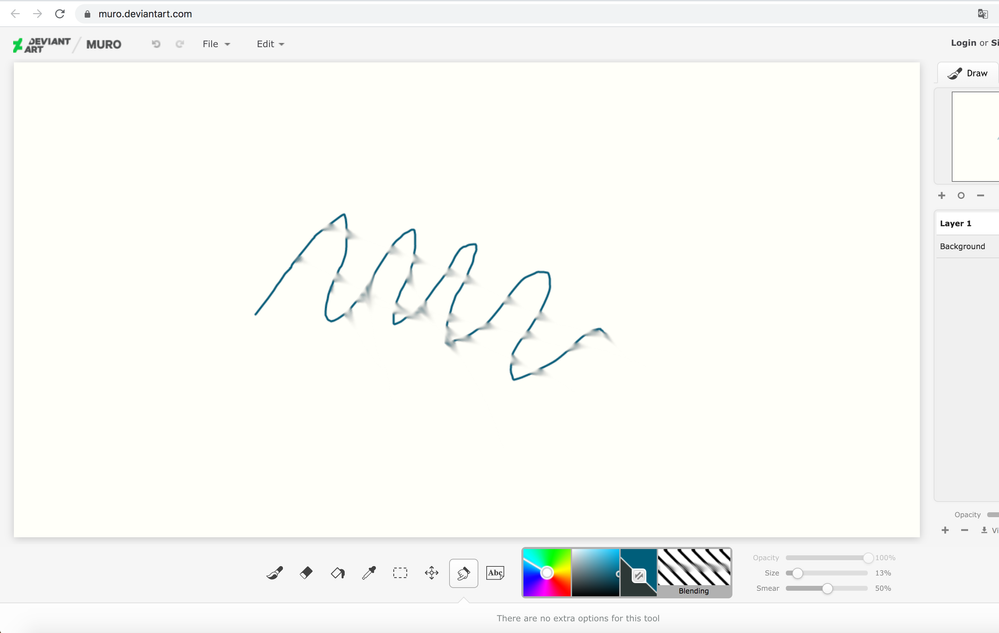Select the Move tool
This screenshot has height=633, width=999.
coord(431,572)
